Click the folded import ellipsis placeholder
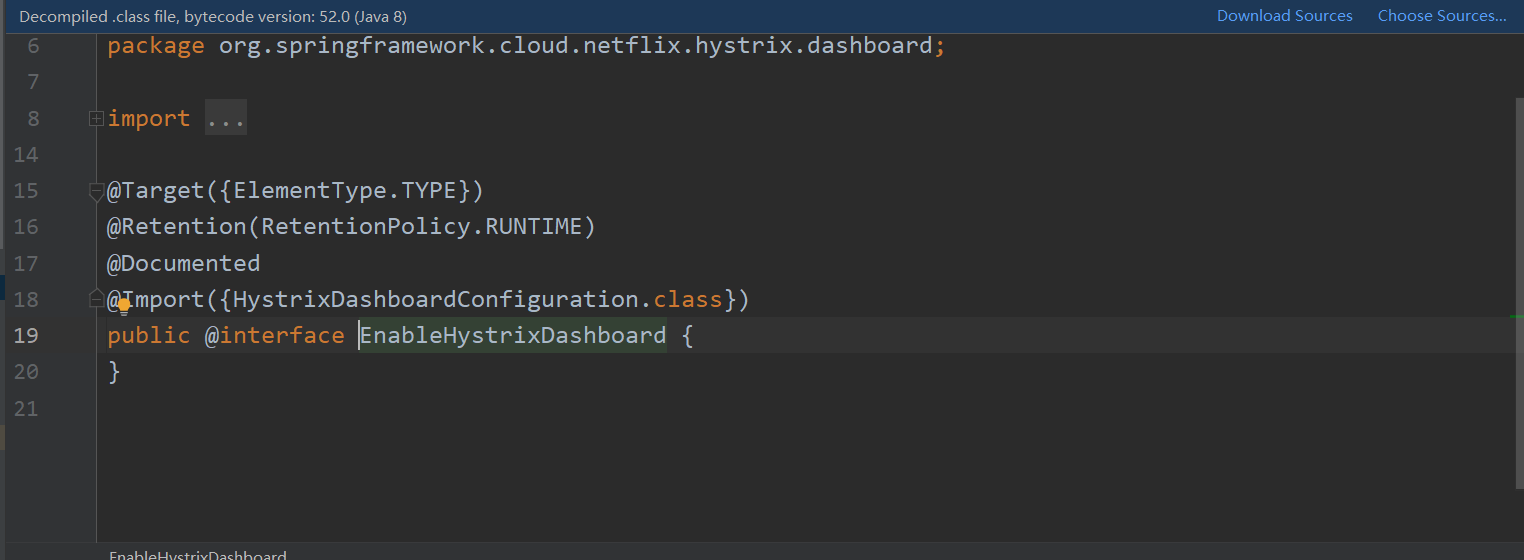The width and height of the screenshot is (1524, 560). click(226, 118)
